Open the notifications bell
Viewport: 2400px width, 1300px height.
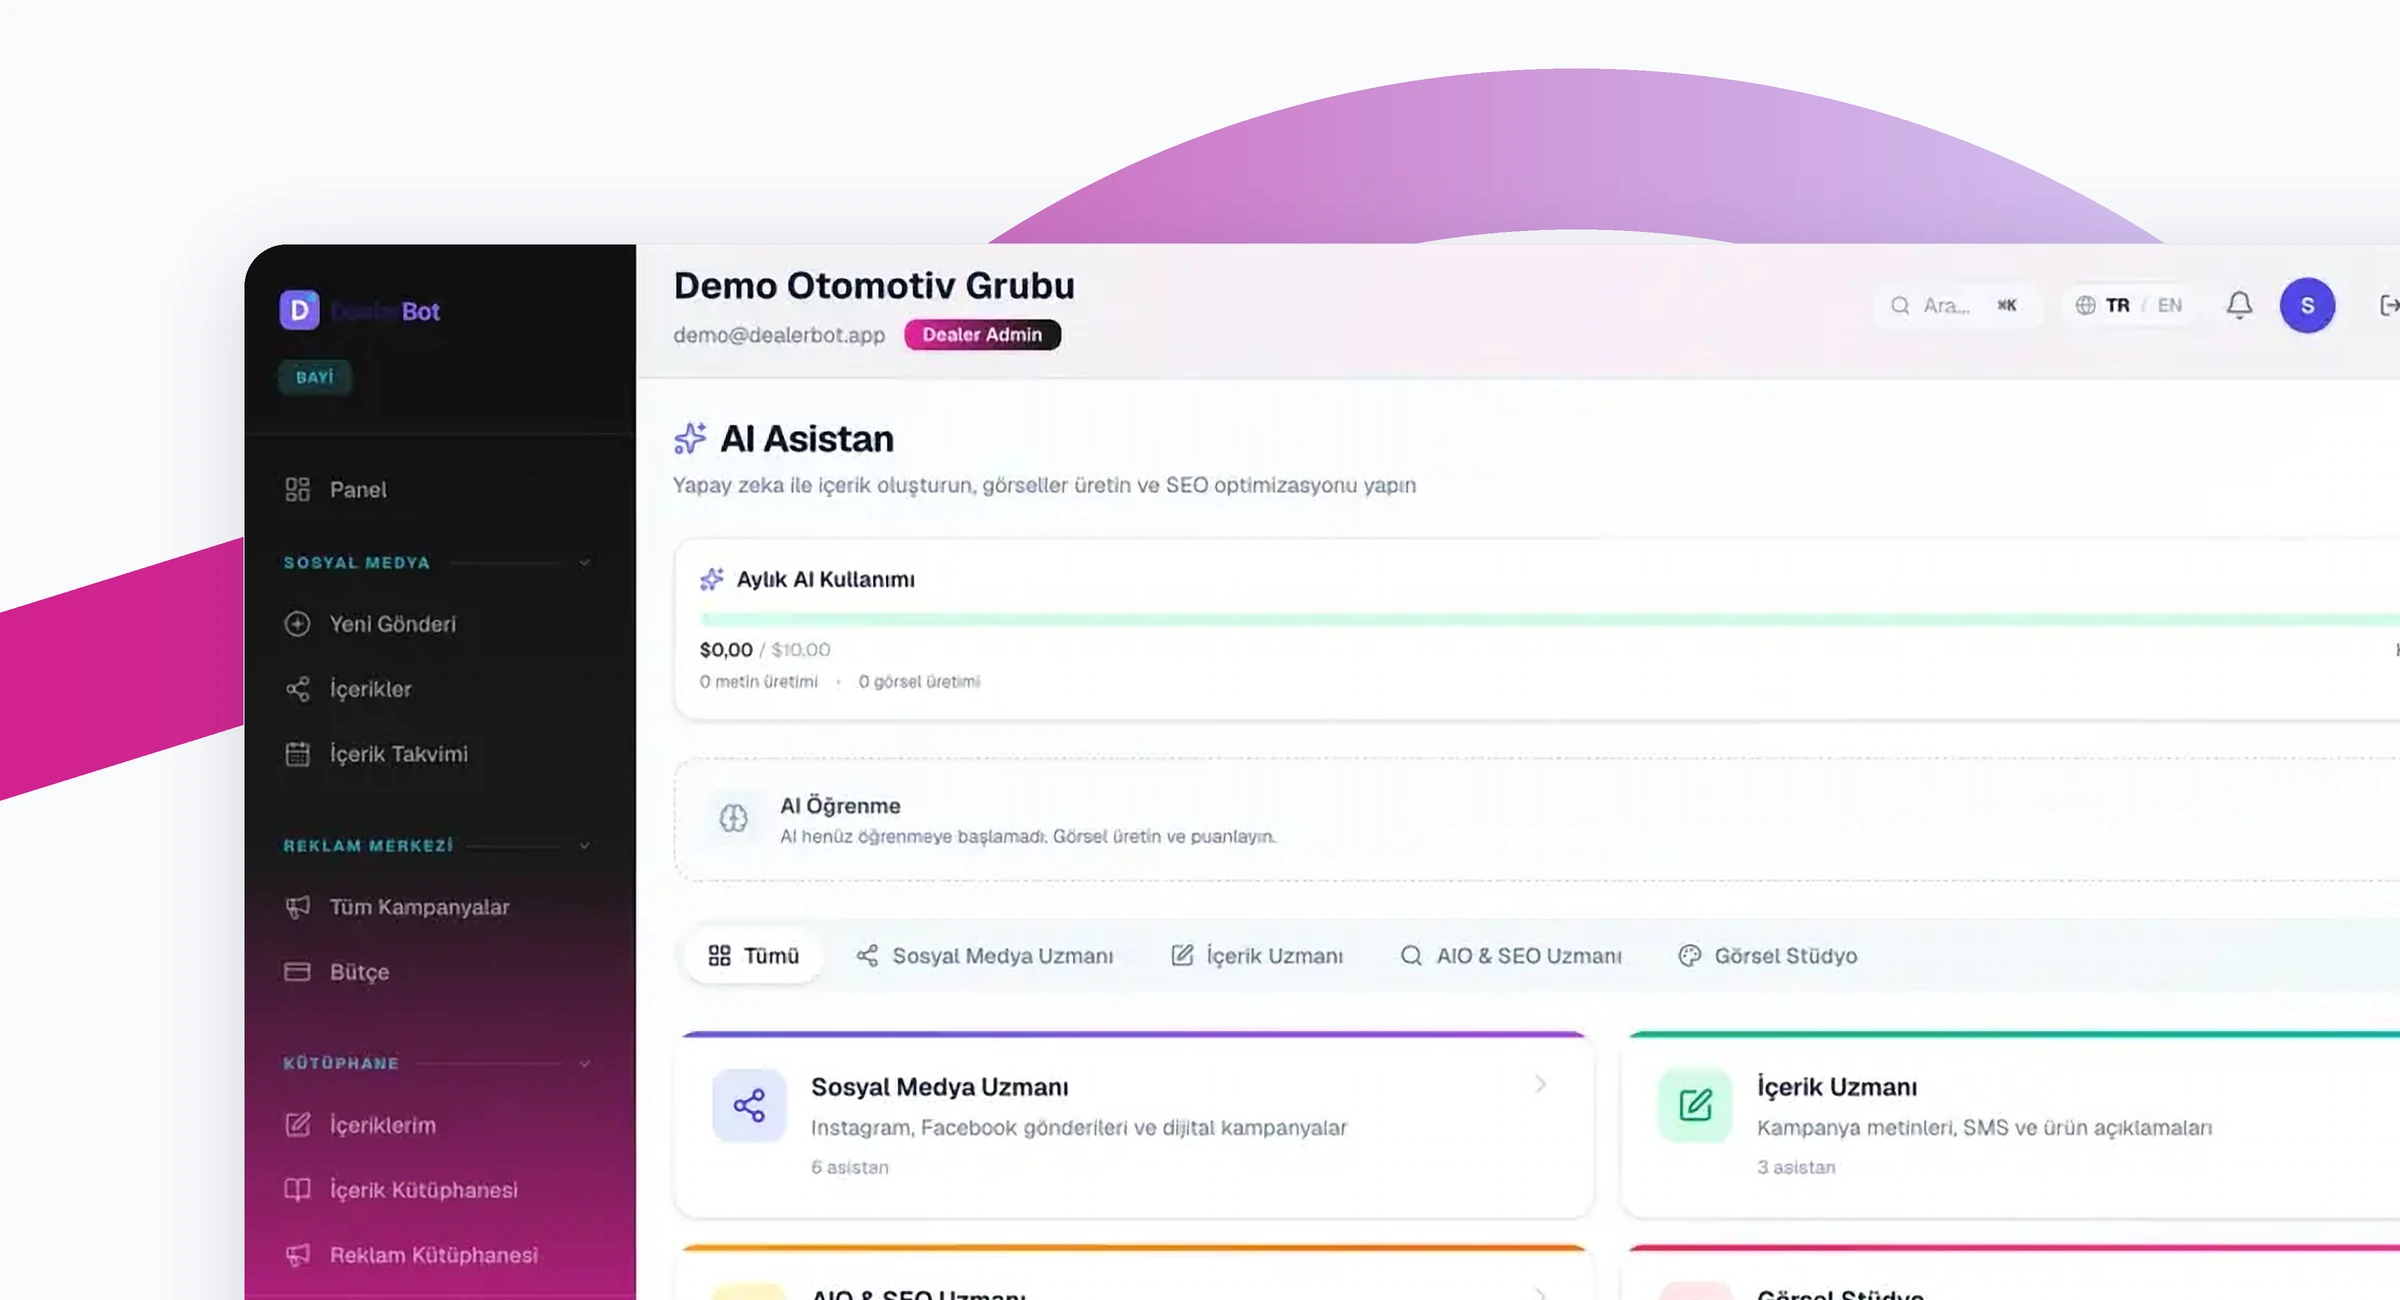(x=2239, y=305)
